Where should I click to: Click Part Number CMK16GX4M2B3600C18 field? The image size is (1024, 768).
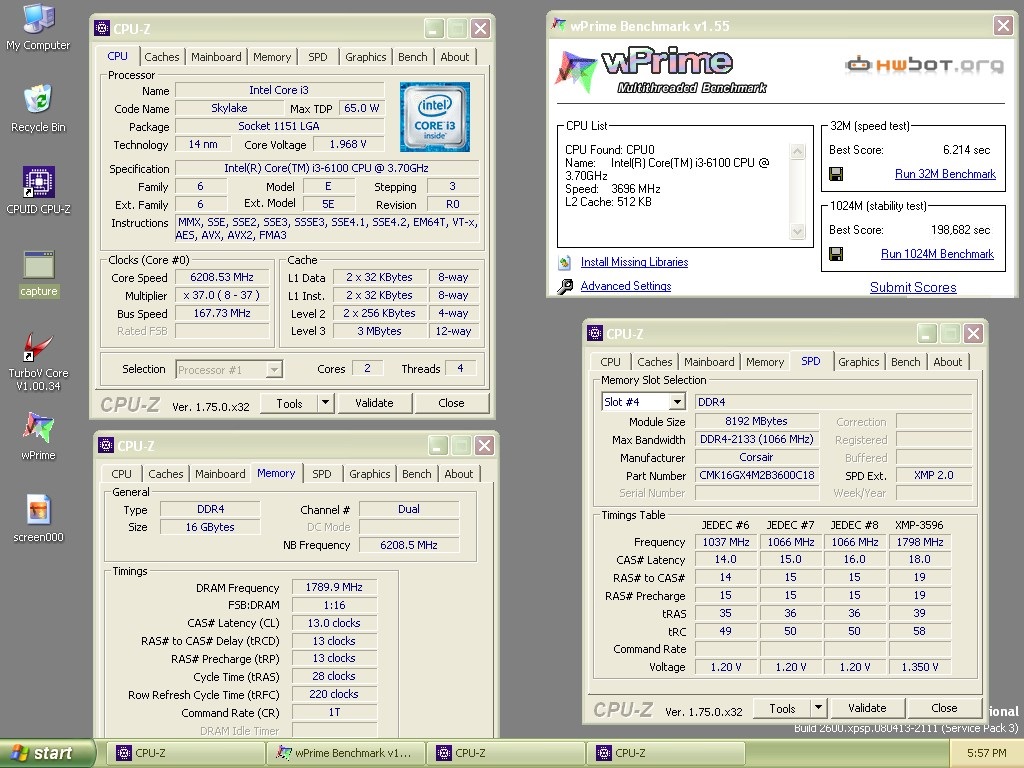[x=757, y=475]
